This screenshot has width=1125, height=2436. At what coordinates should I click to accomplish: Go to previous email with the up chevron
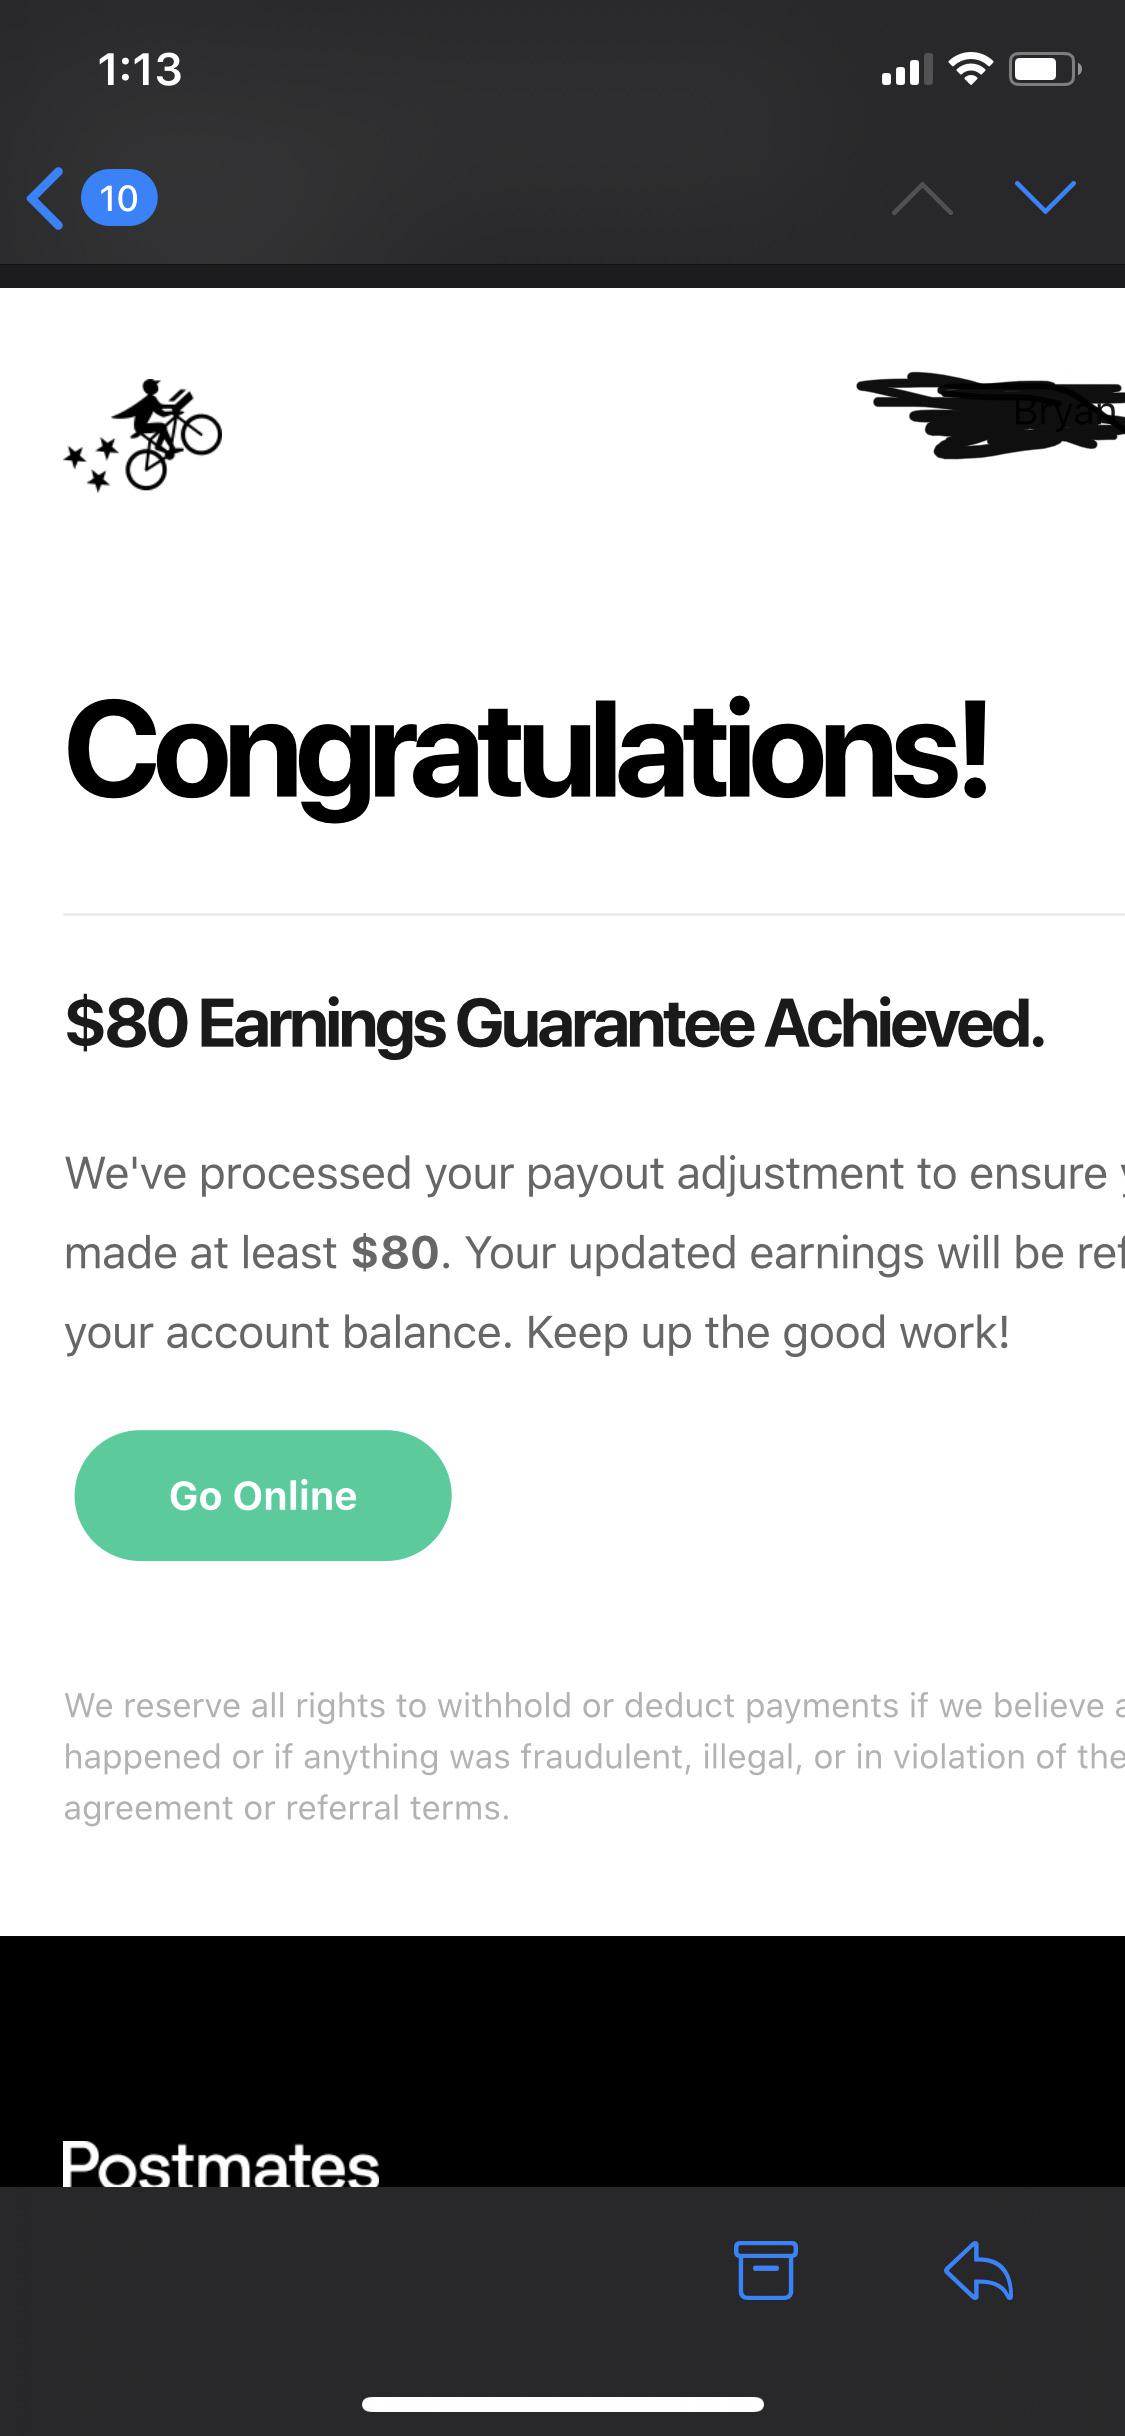921,200
